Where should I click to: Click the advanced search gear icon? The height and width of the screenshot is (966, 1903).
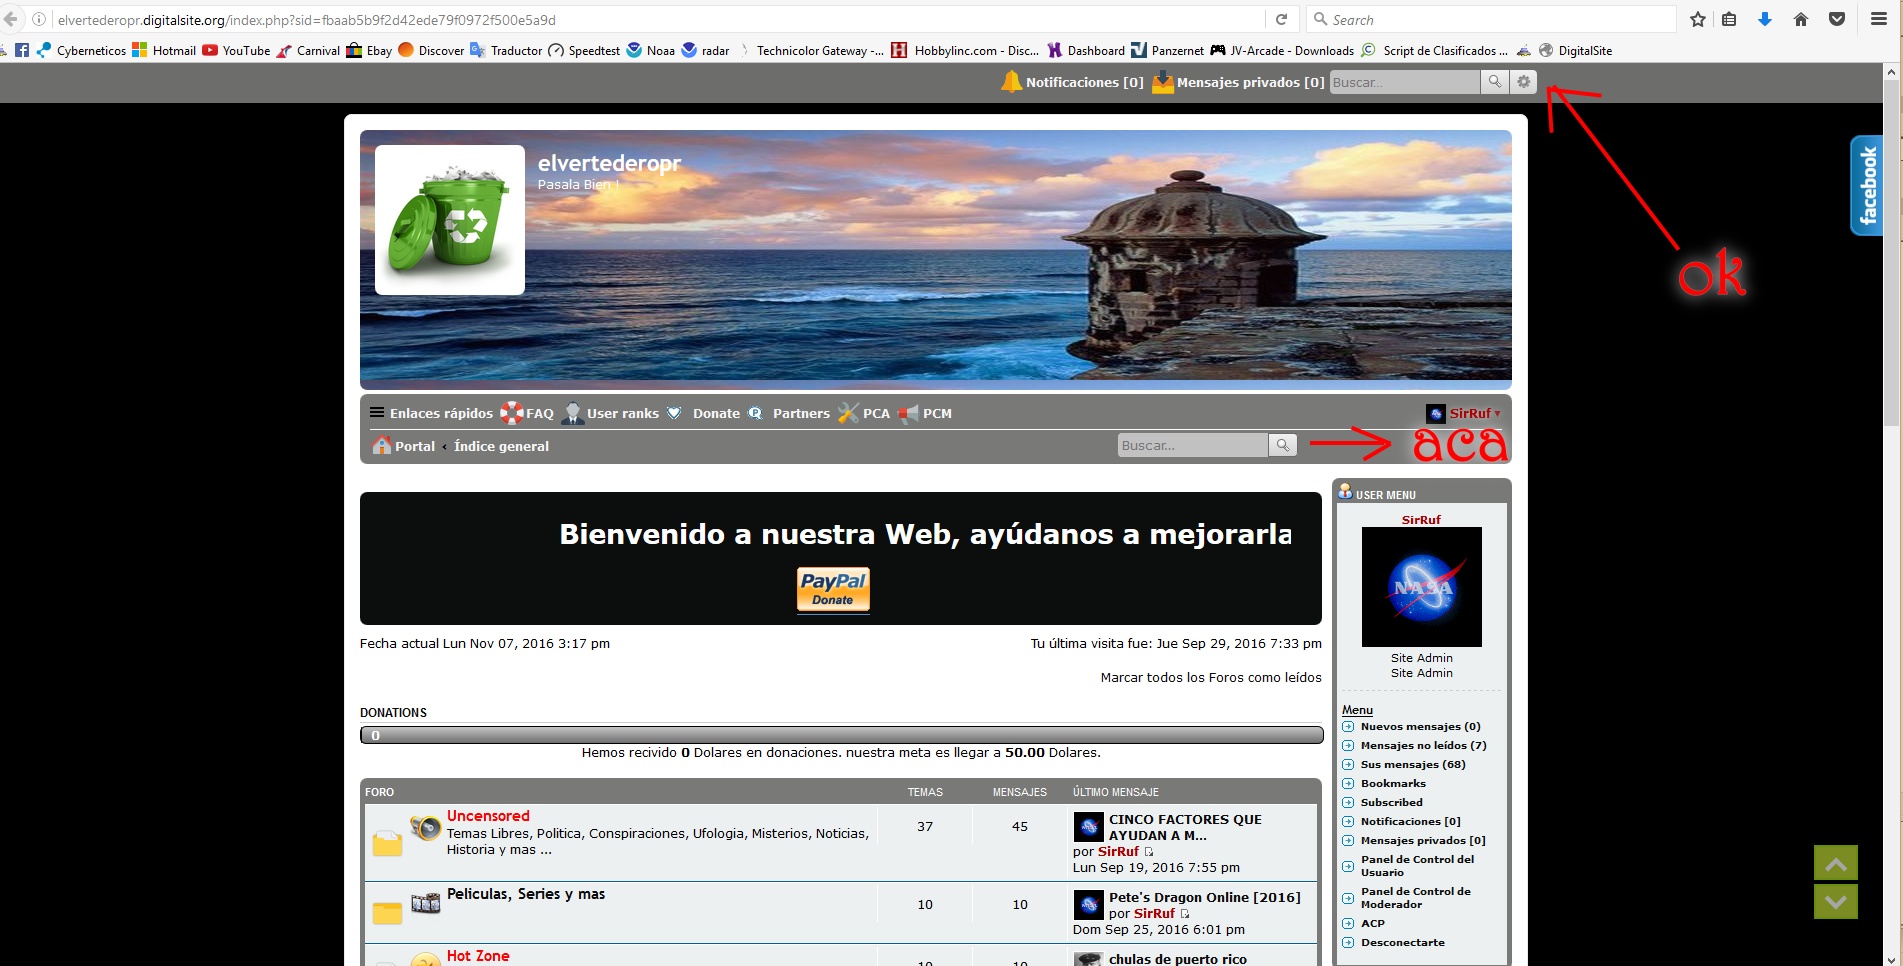pyautogui.click(x=1523, y=82)
